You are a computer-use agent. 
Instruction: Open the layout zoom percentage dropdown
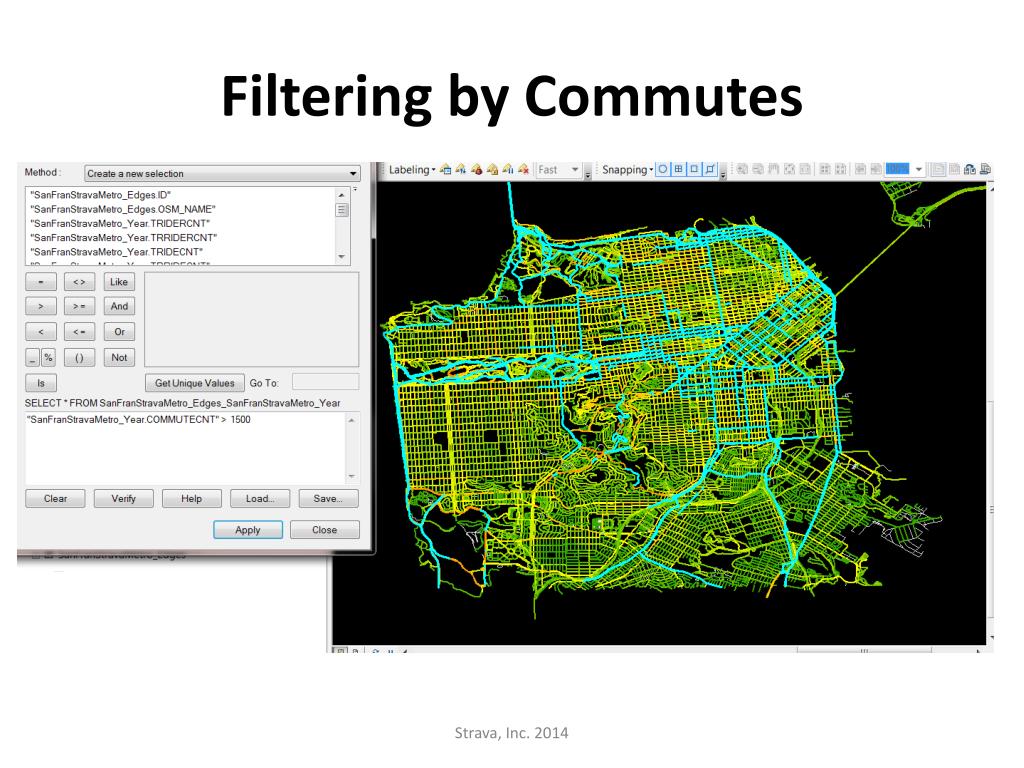pyautogui.click(x=919, y=170)
